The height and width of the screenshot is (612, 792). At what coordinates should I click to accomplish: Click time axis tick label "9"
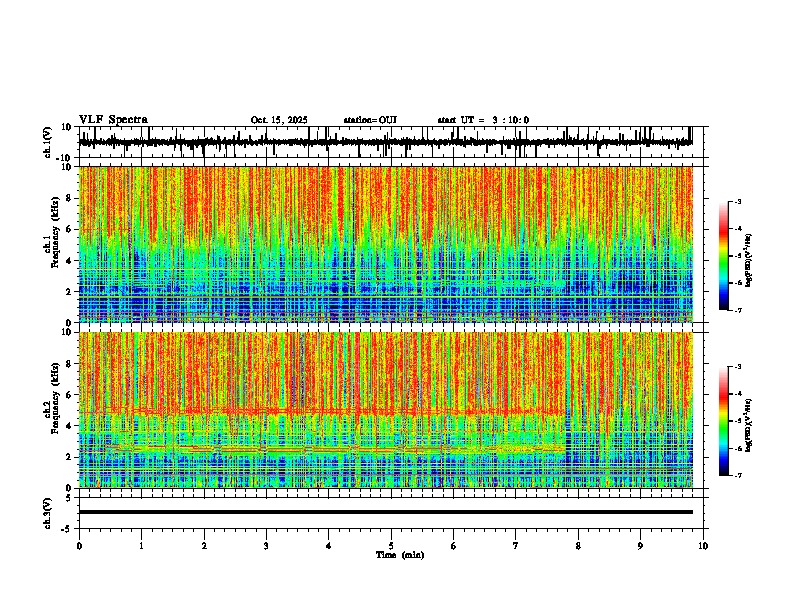pos(640,546)
